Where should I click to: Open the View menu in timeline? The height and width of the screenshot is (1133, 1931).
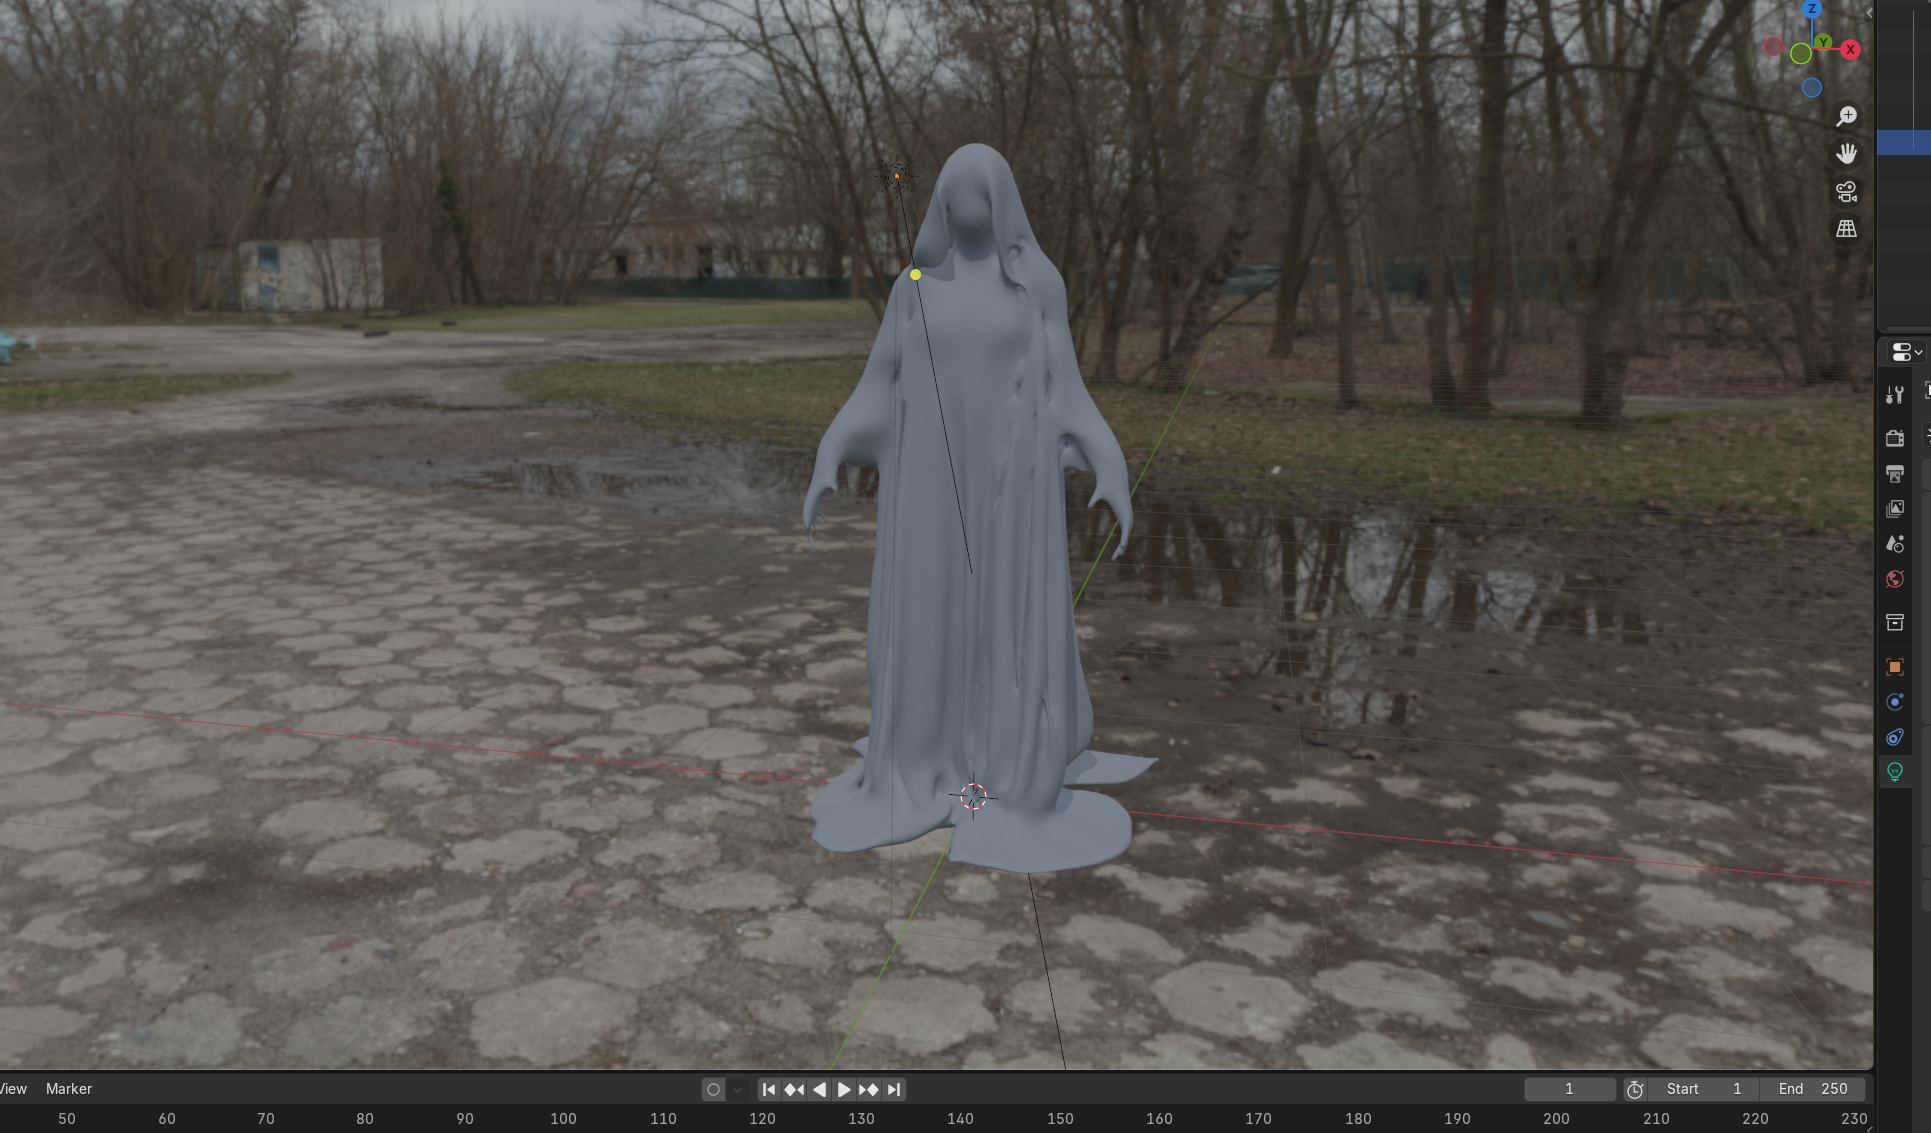[x=13, y=1089]
